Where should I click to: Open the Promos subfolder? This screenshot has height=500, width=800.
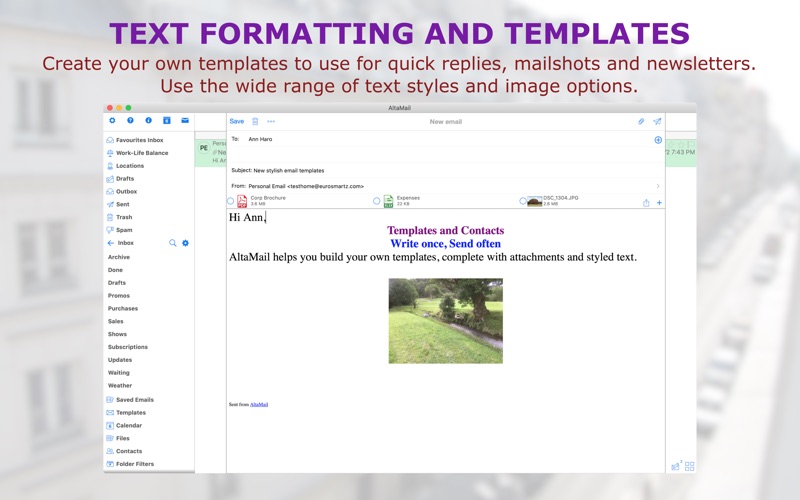(x=119, y=295)
